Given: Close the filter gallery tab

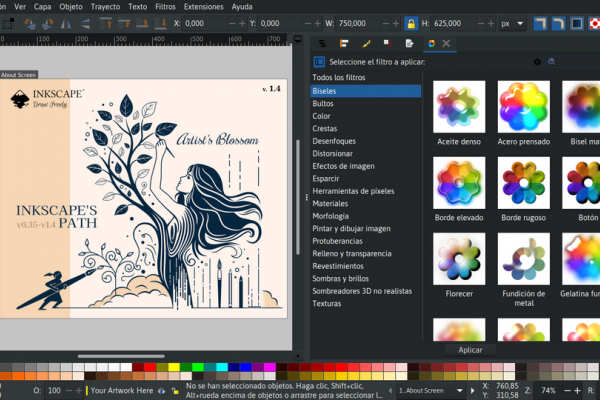Looking at the screenshot, I should pyautogui.click(x=446, y=44).
